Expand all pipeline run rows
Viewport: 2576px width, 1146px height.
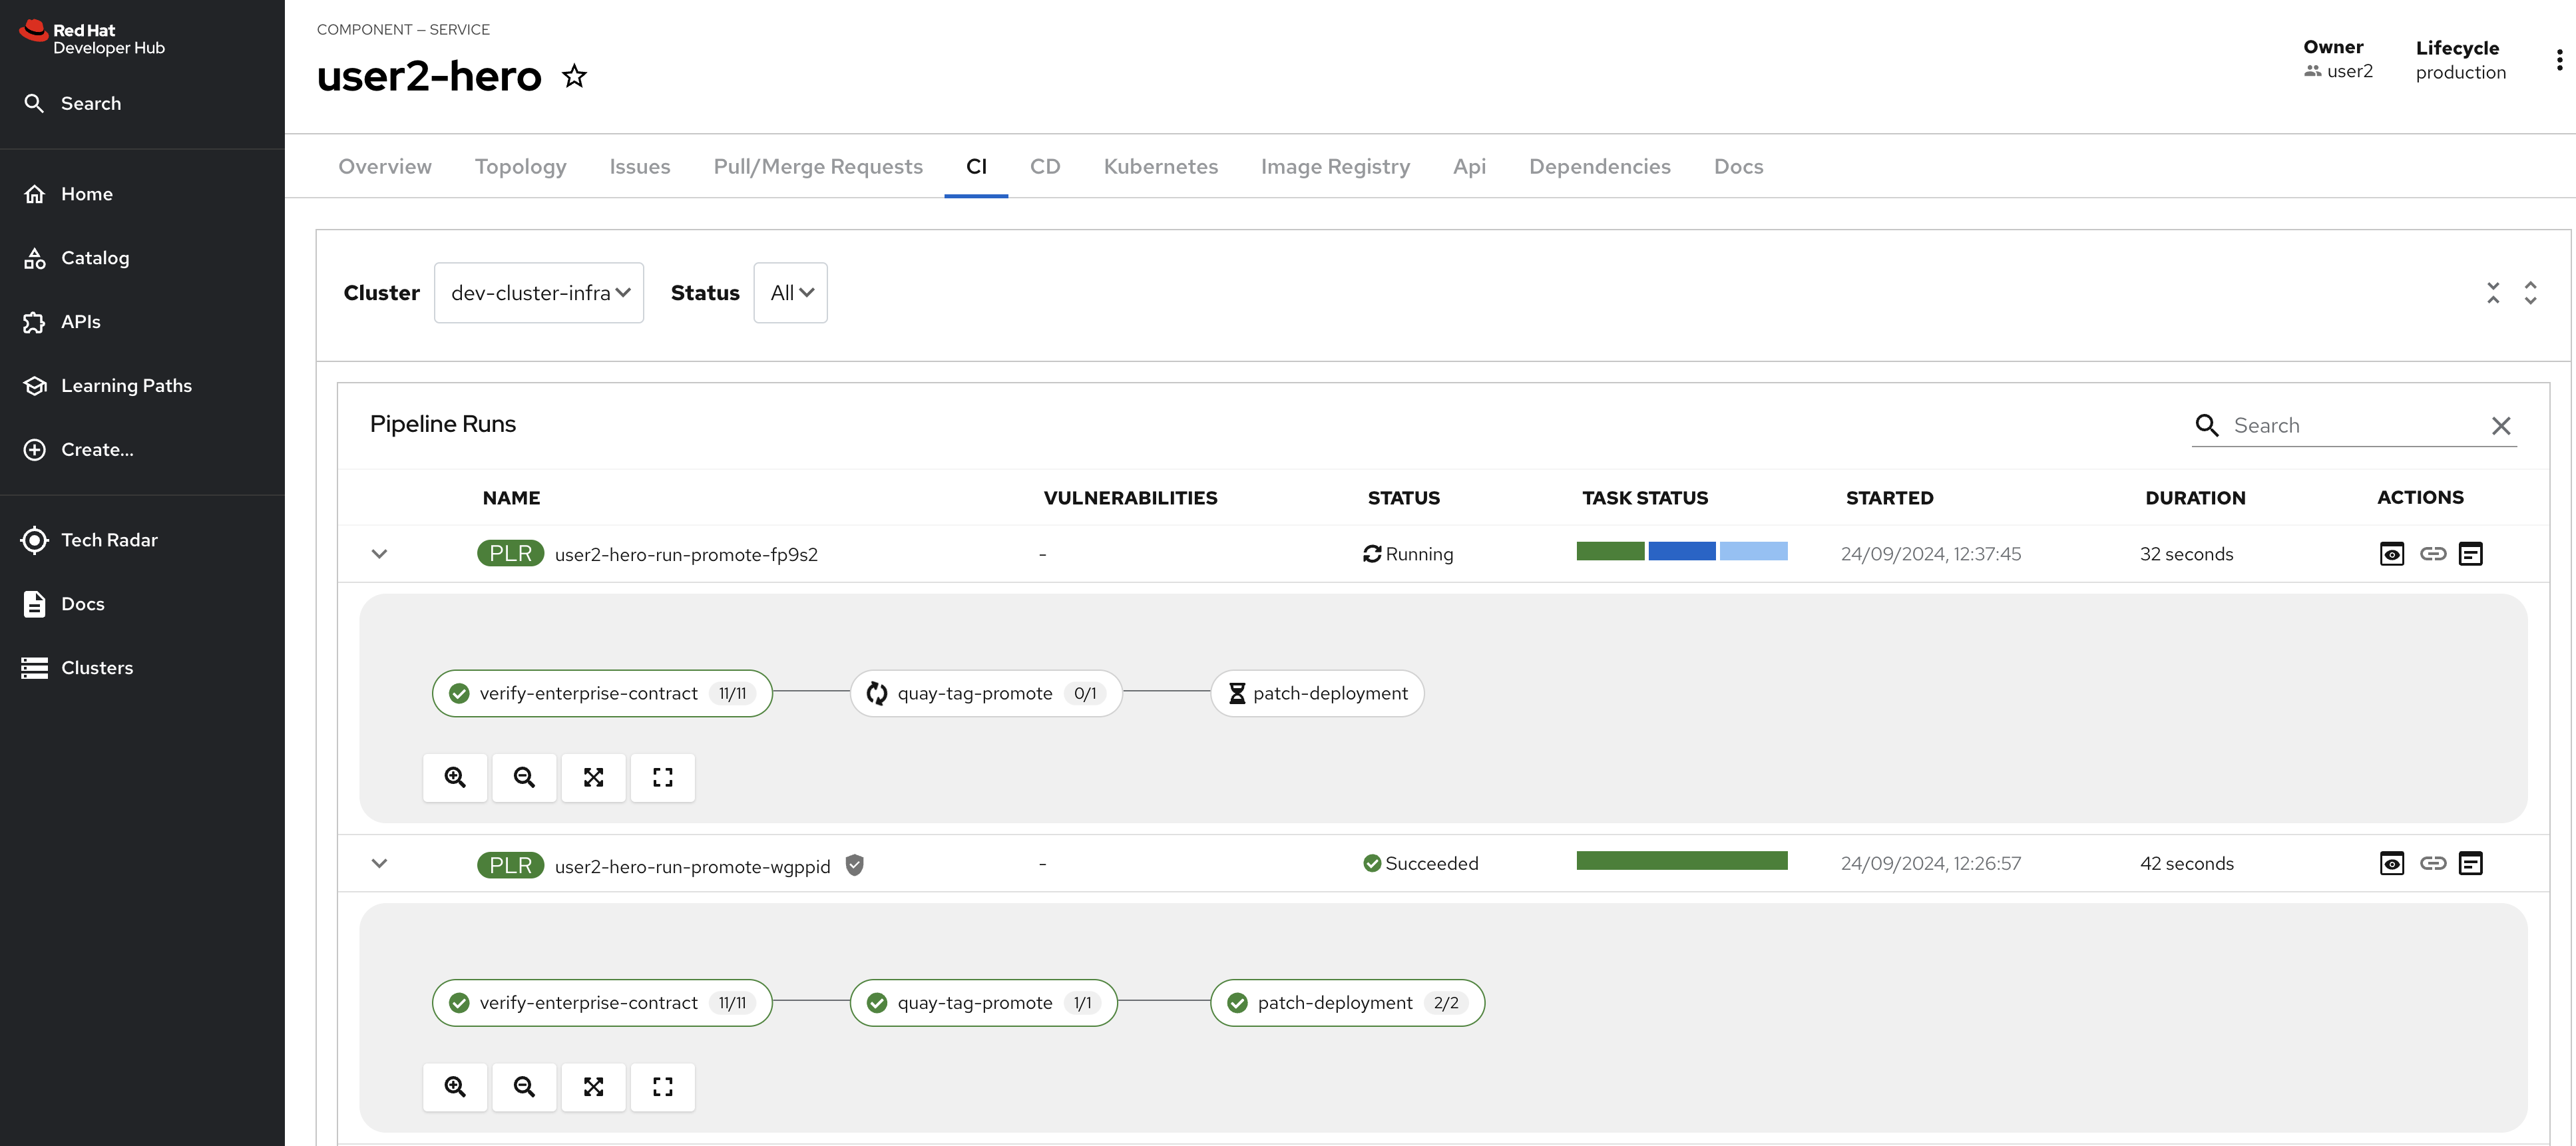point(2530,293)
